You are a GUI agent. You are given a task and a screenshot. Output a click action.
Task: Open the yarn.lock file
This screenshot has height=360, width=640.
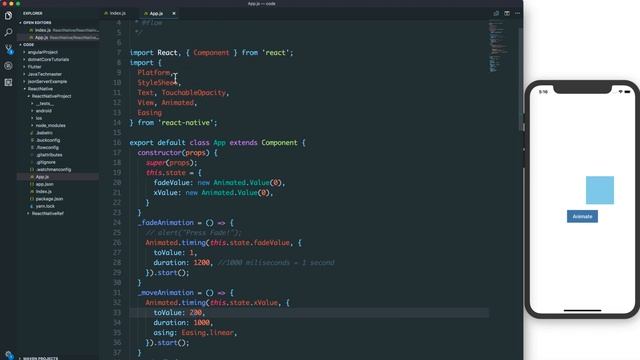45,207
